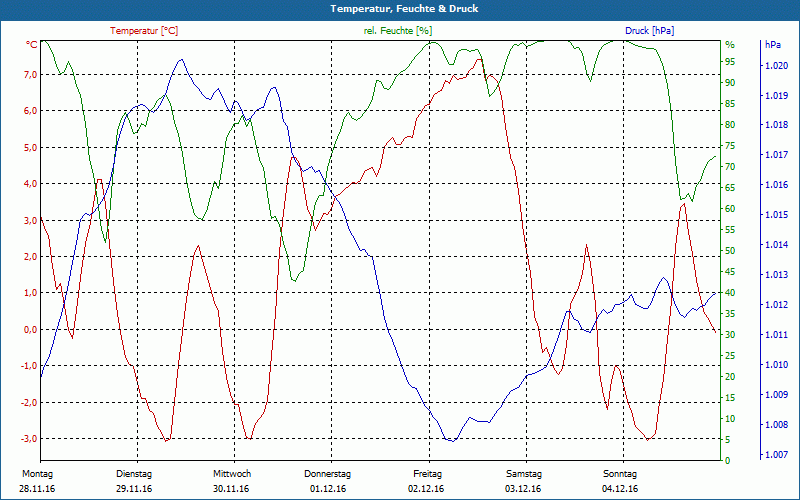Click the date '30.11.16'
This screenshot has height=500, width=800.
tap(231, 489)
